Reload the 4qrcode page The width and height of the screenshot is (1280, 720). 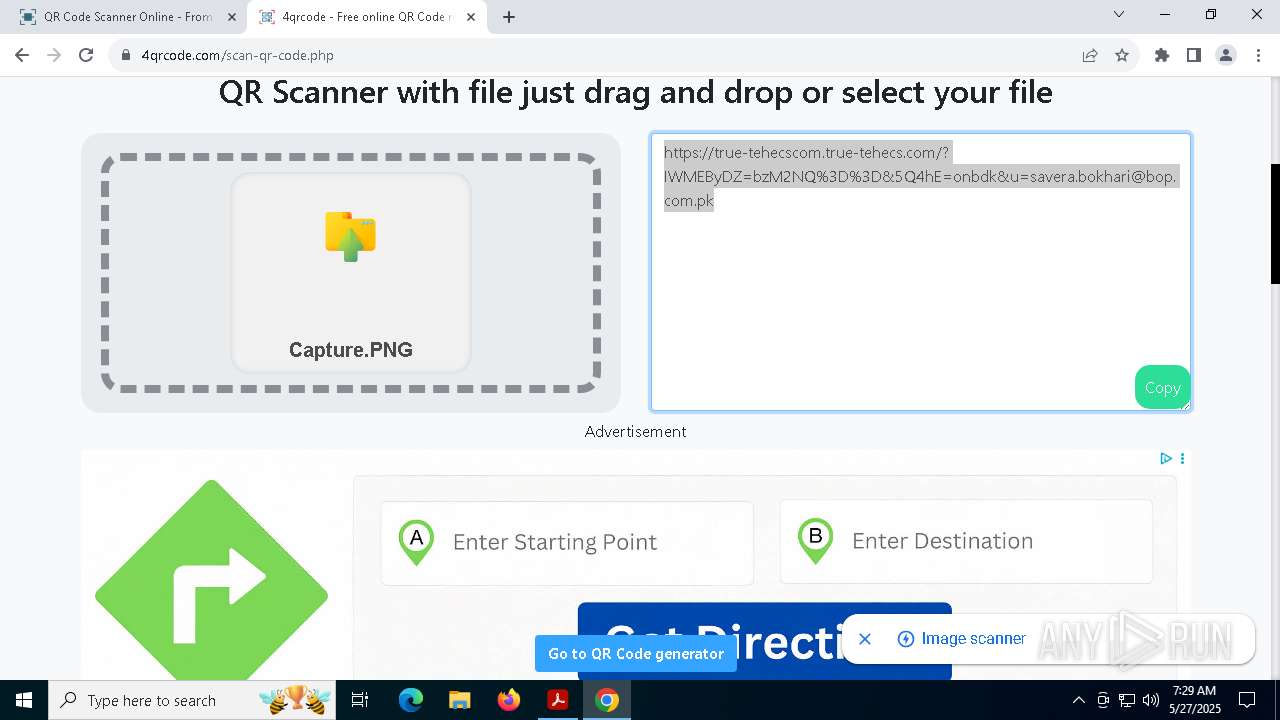point(86,55)
